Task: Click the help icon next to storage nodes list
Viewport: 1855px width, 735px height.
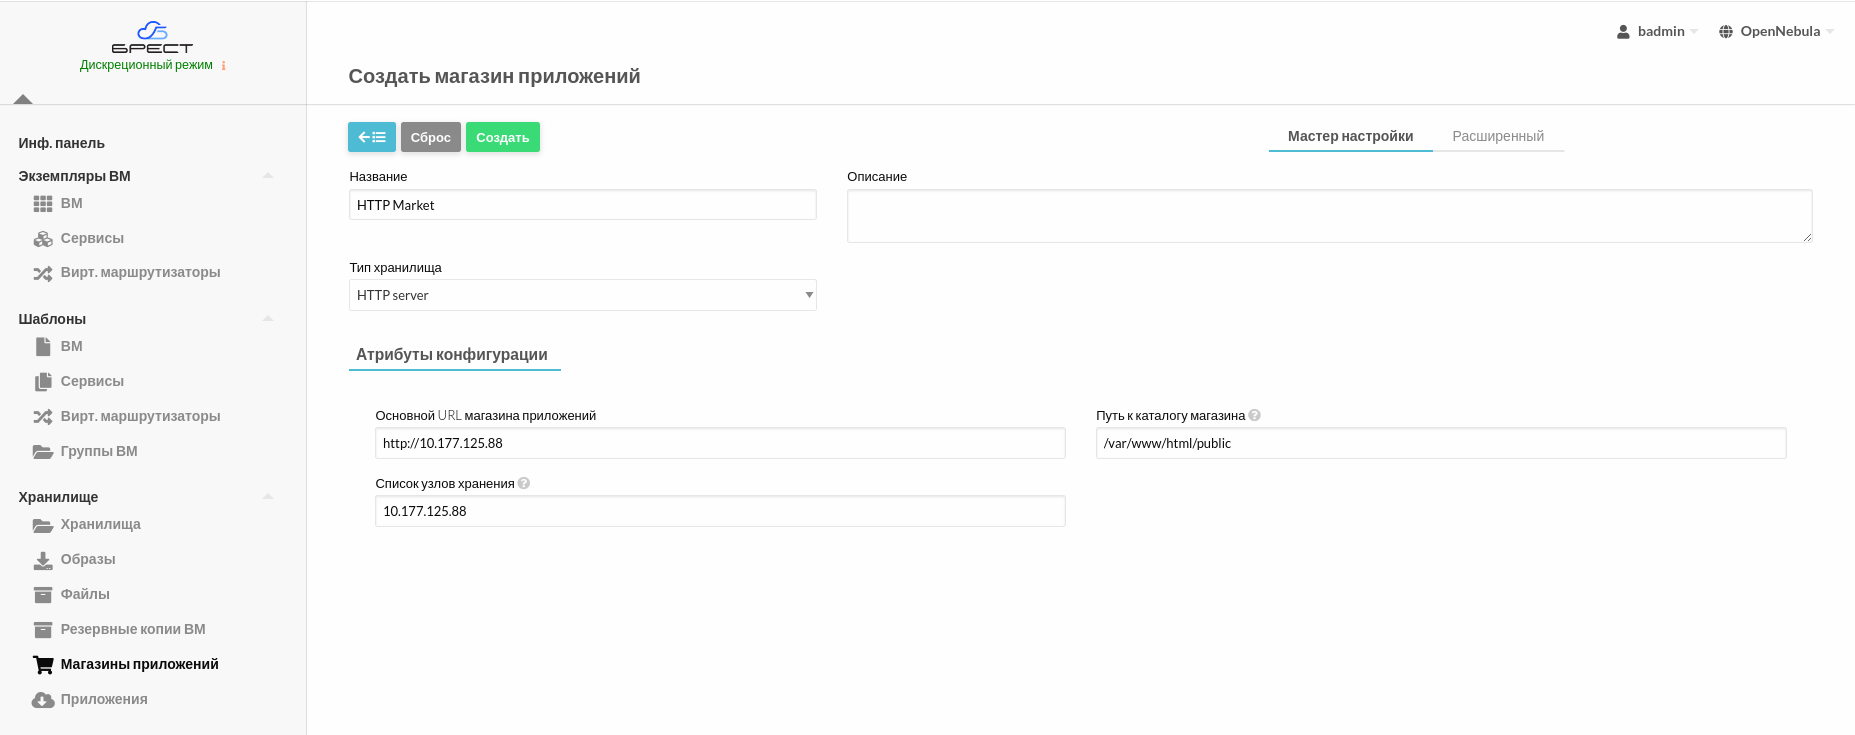Action: click(524, 483)
